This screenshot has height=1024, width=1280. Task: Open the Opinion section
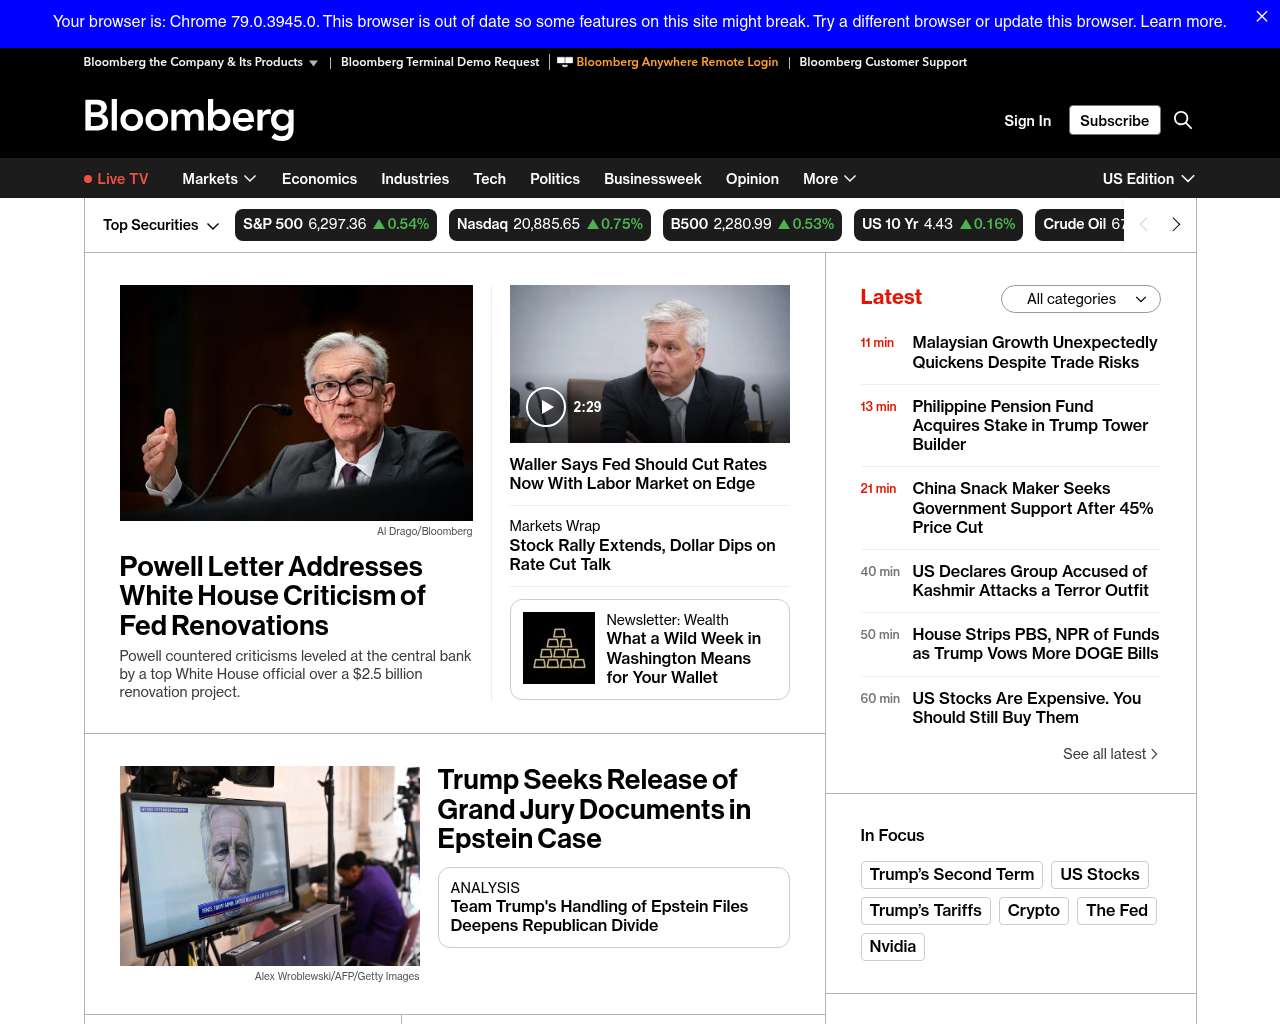coord(752,179)
